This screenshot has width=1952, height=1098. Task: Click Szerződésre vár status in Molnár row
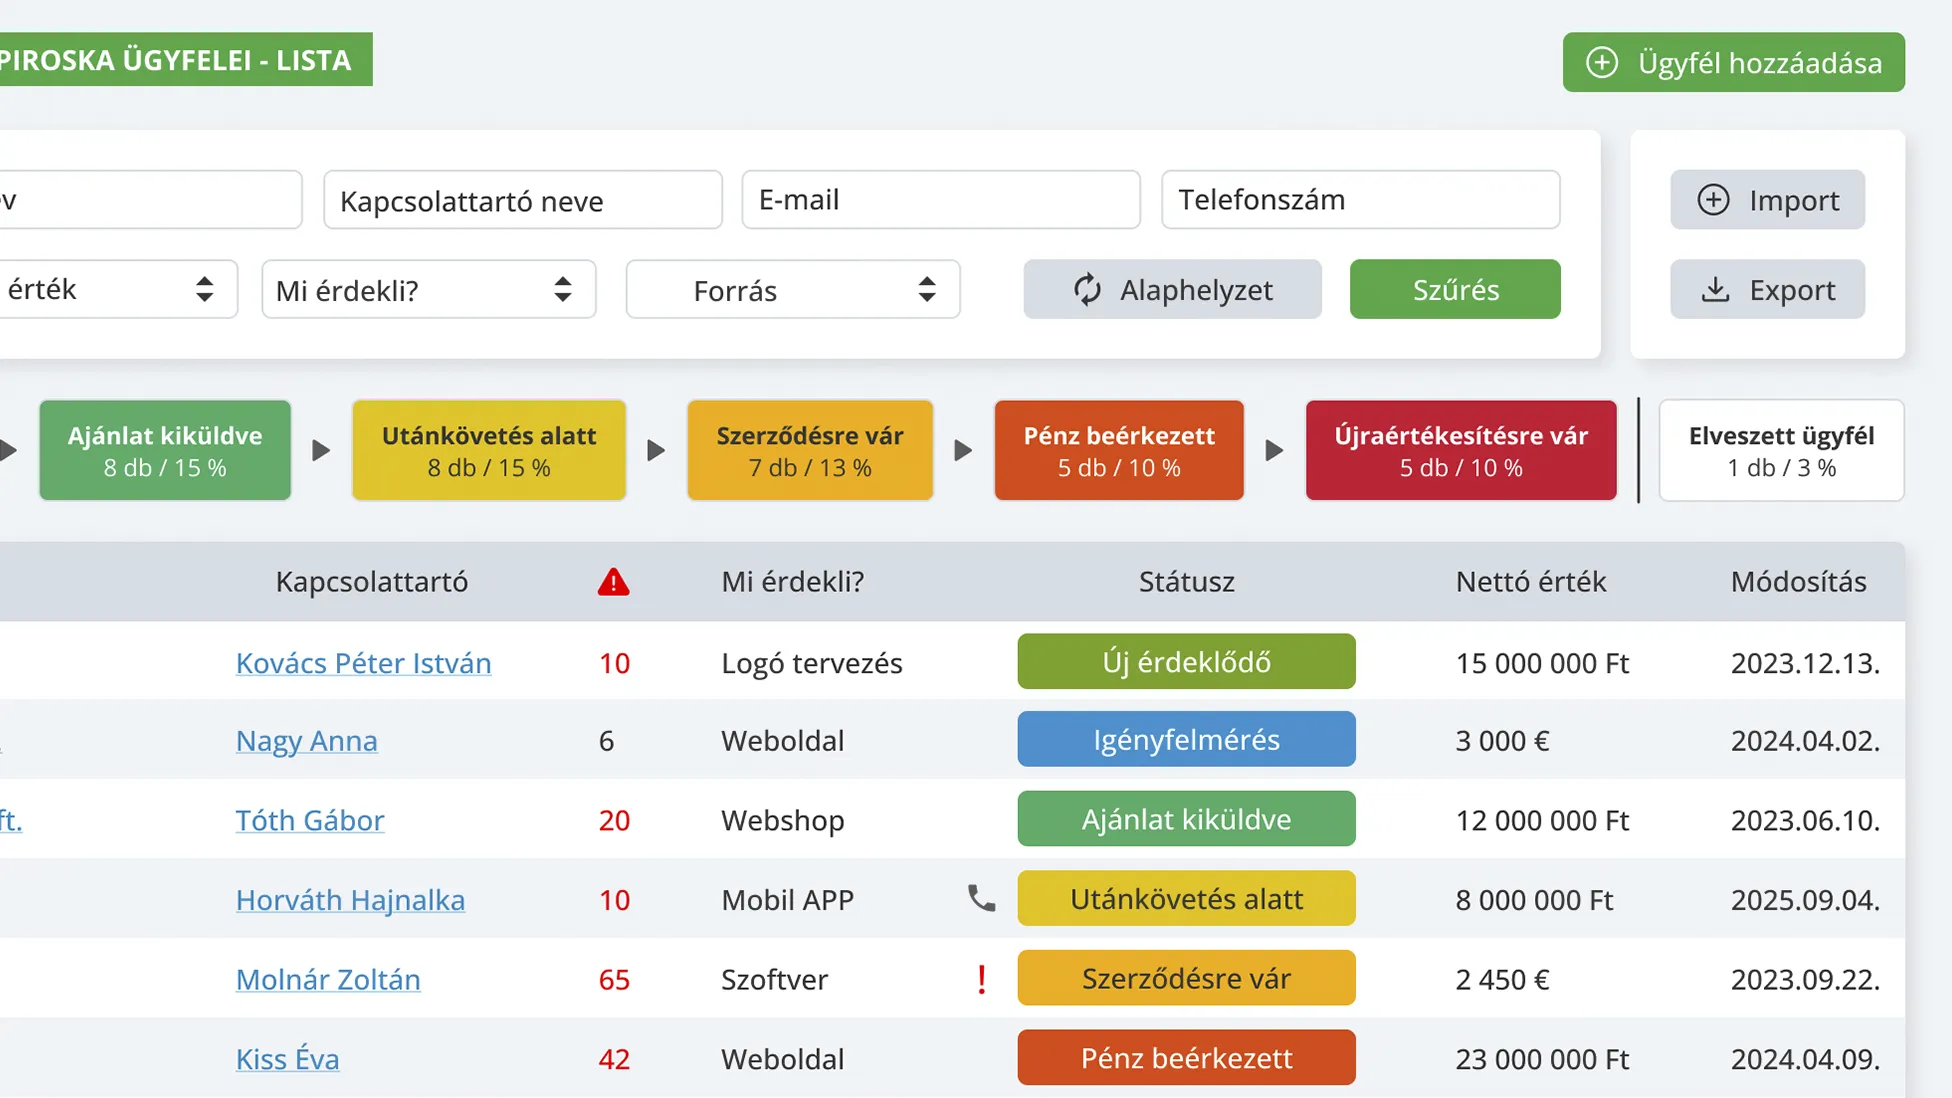[x=1186, y=977]
